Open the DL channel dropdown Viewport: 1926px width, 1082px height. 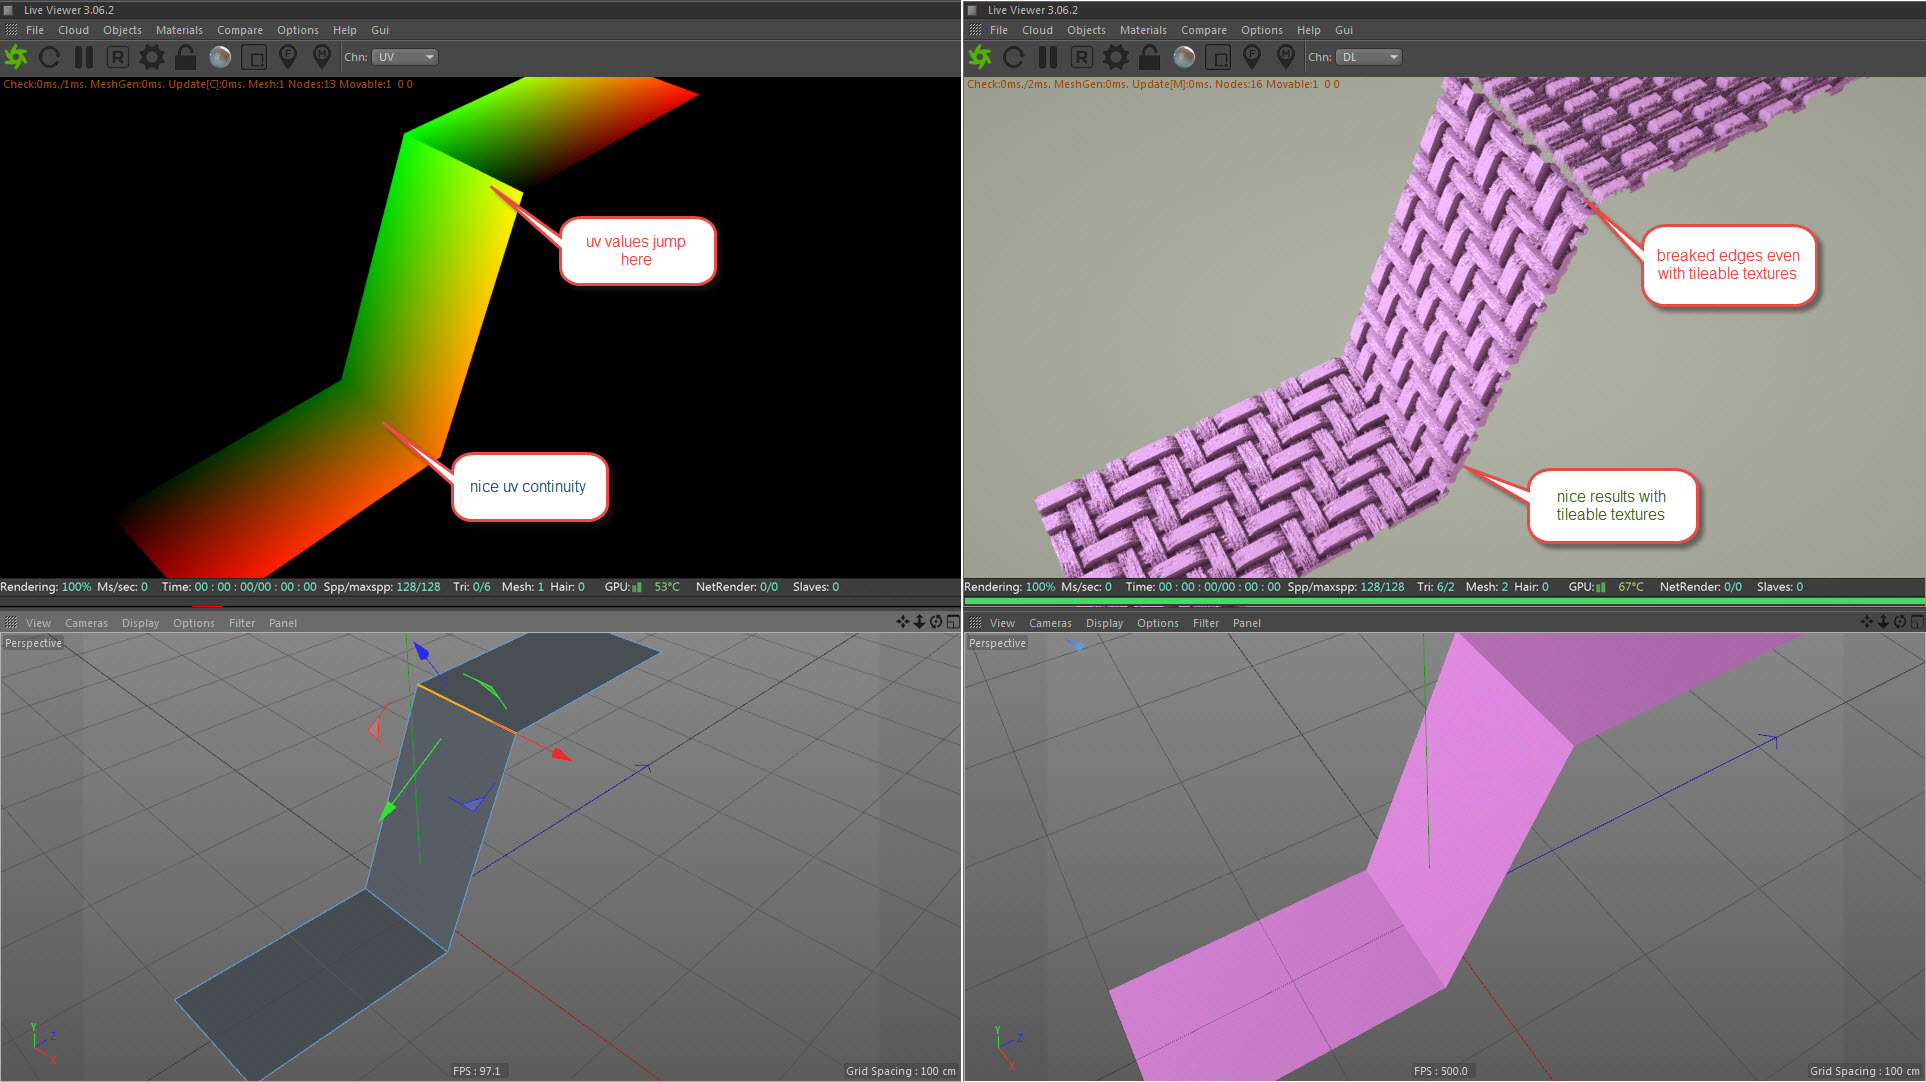[x=1369, y=57]
